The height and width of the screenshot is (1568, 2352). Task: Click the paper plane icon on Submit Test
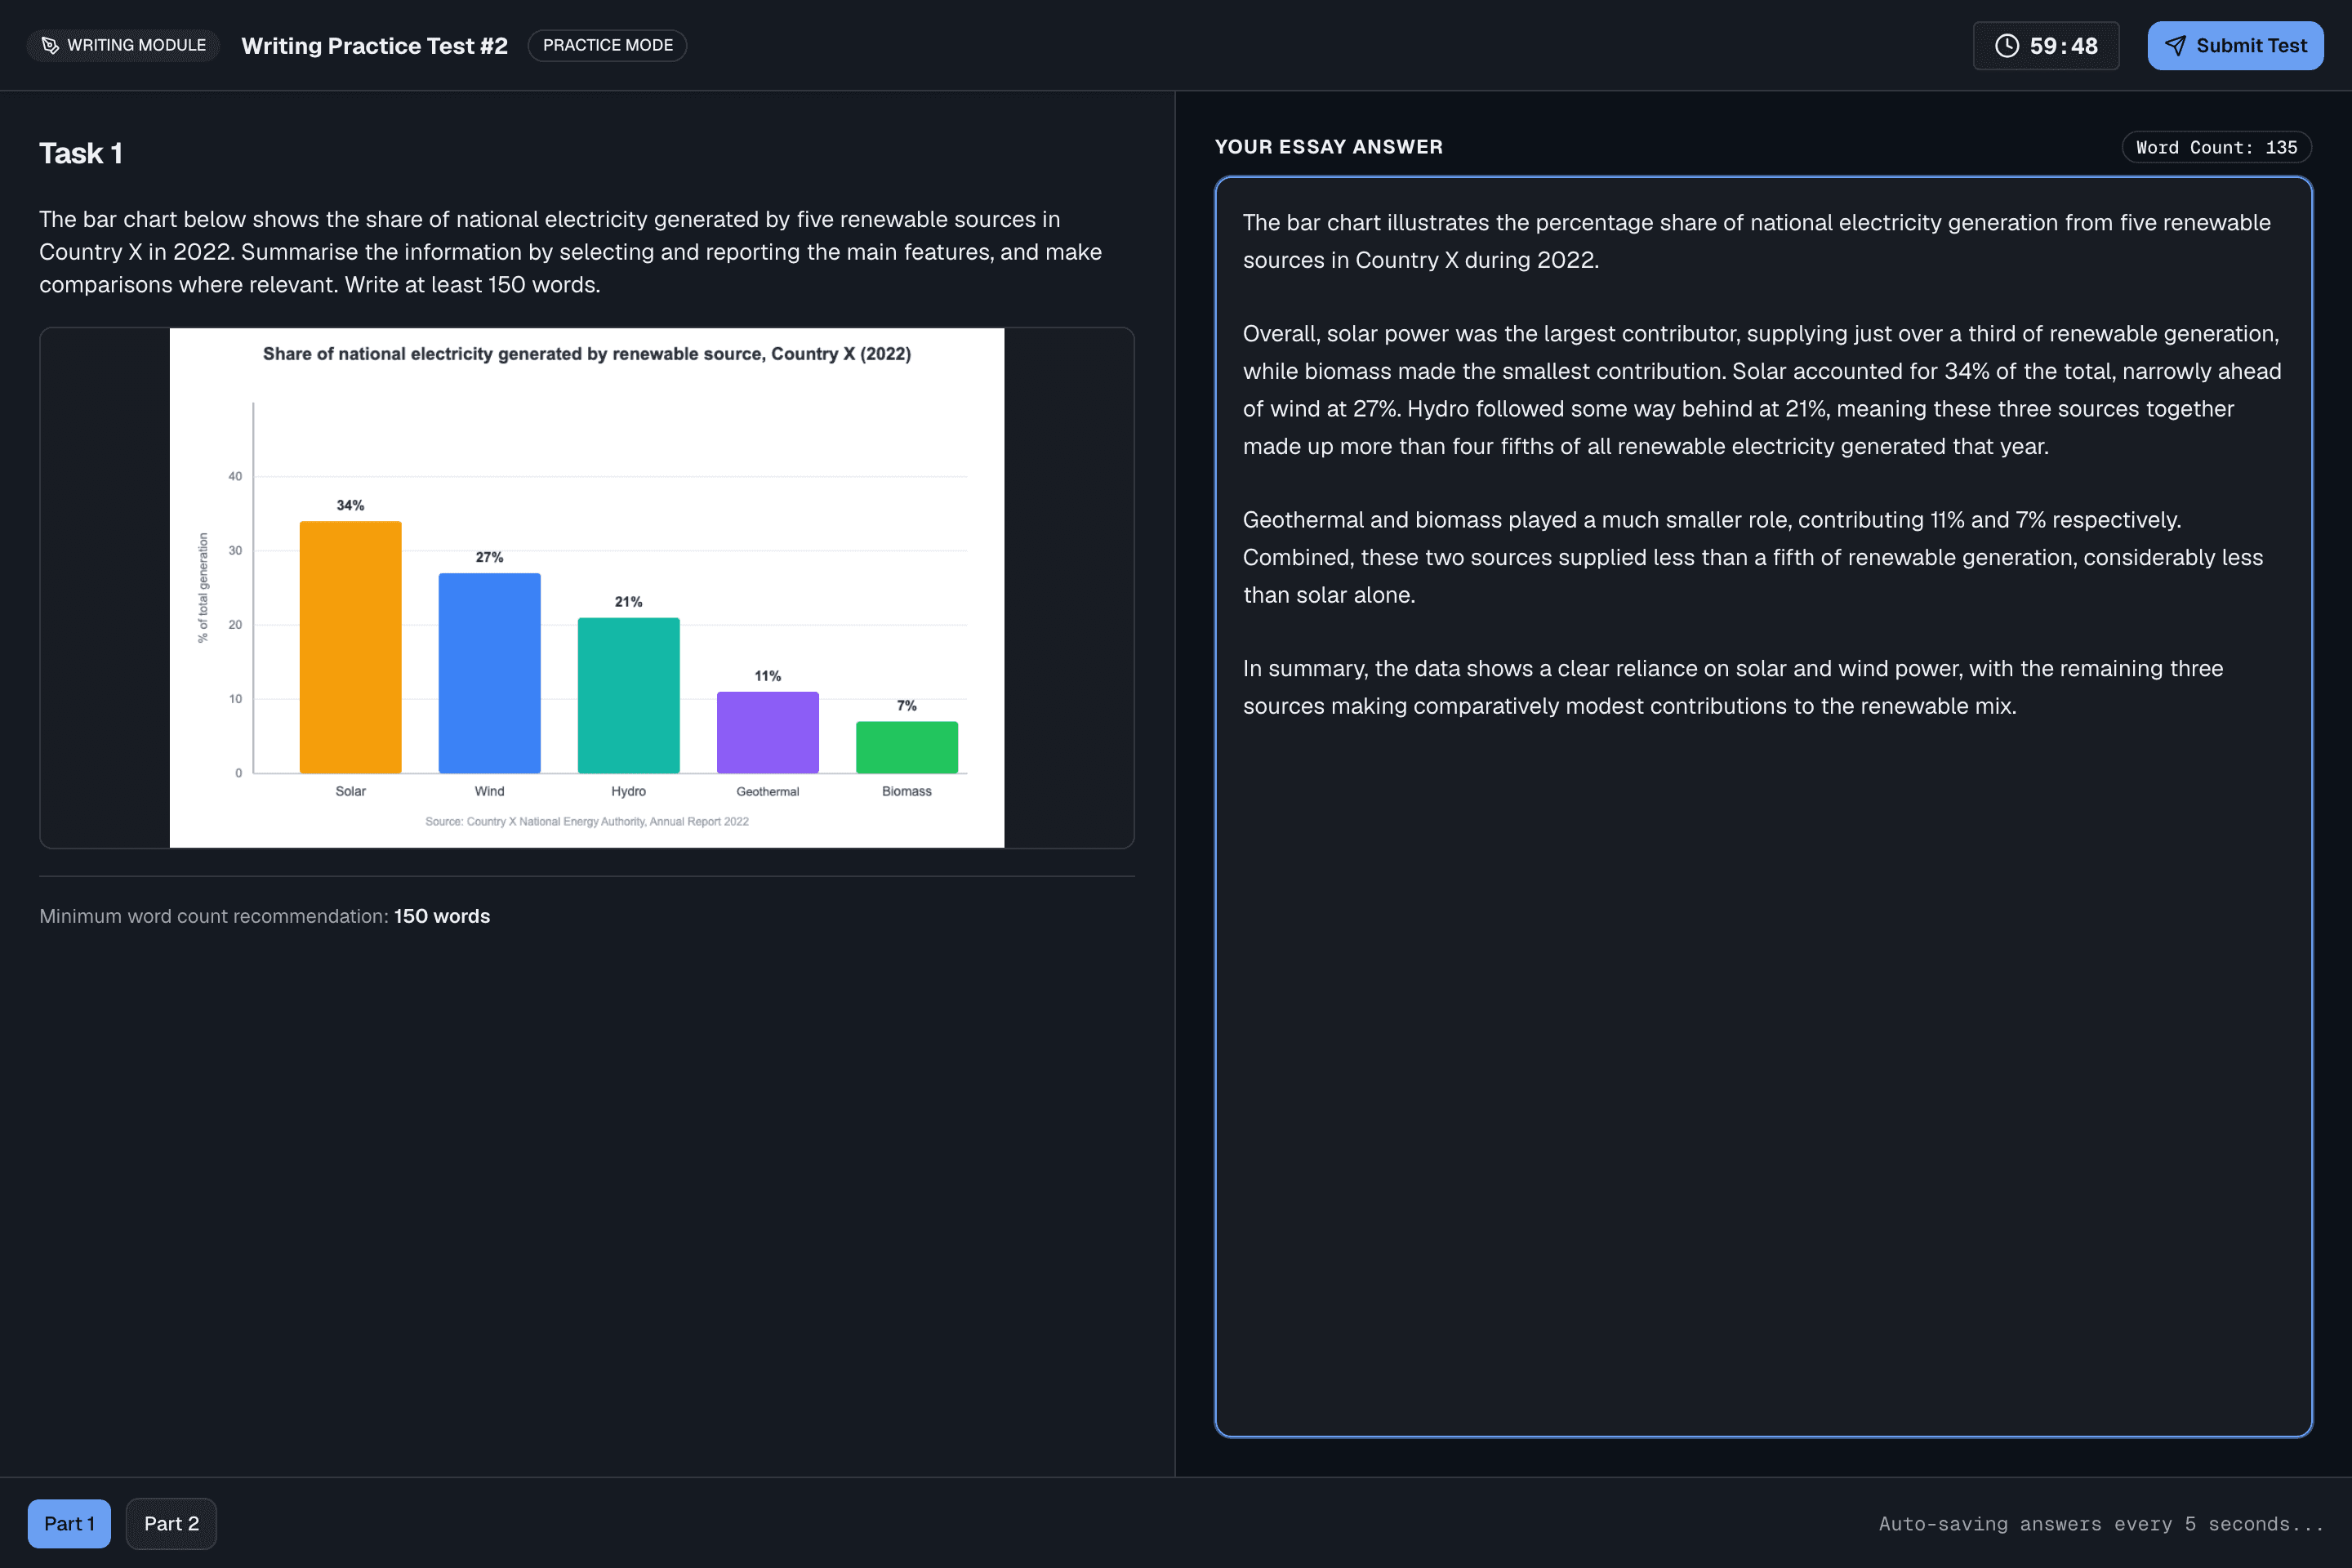click(2175, 46)
